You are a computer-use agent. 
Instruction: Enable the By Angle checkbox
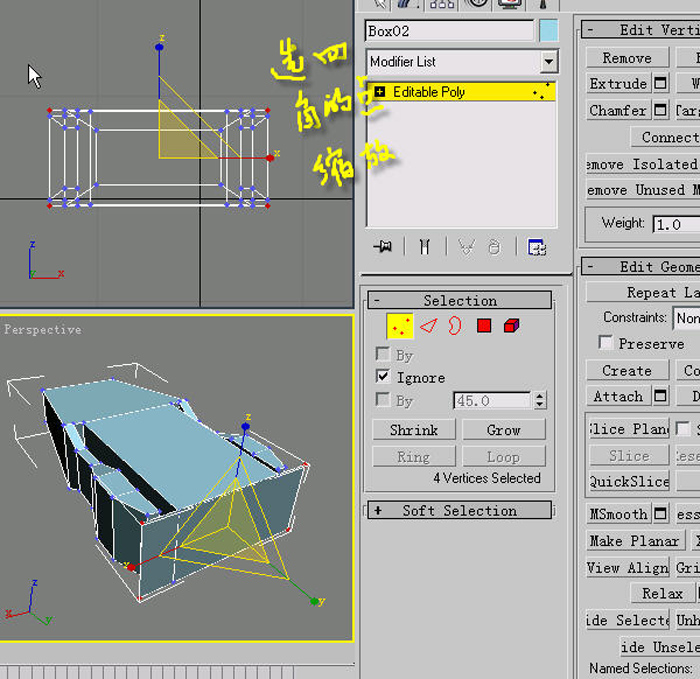pyautogui.click(x=383, y=399)
